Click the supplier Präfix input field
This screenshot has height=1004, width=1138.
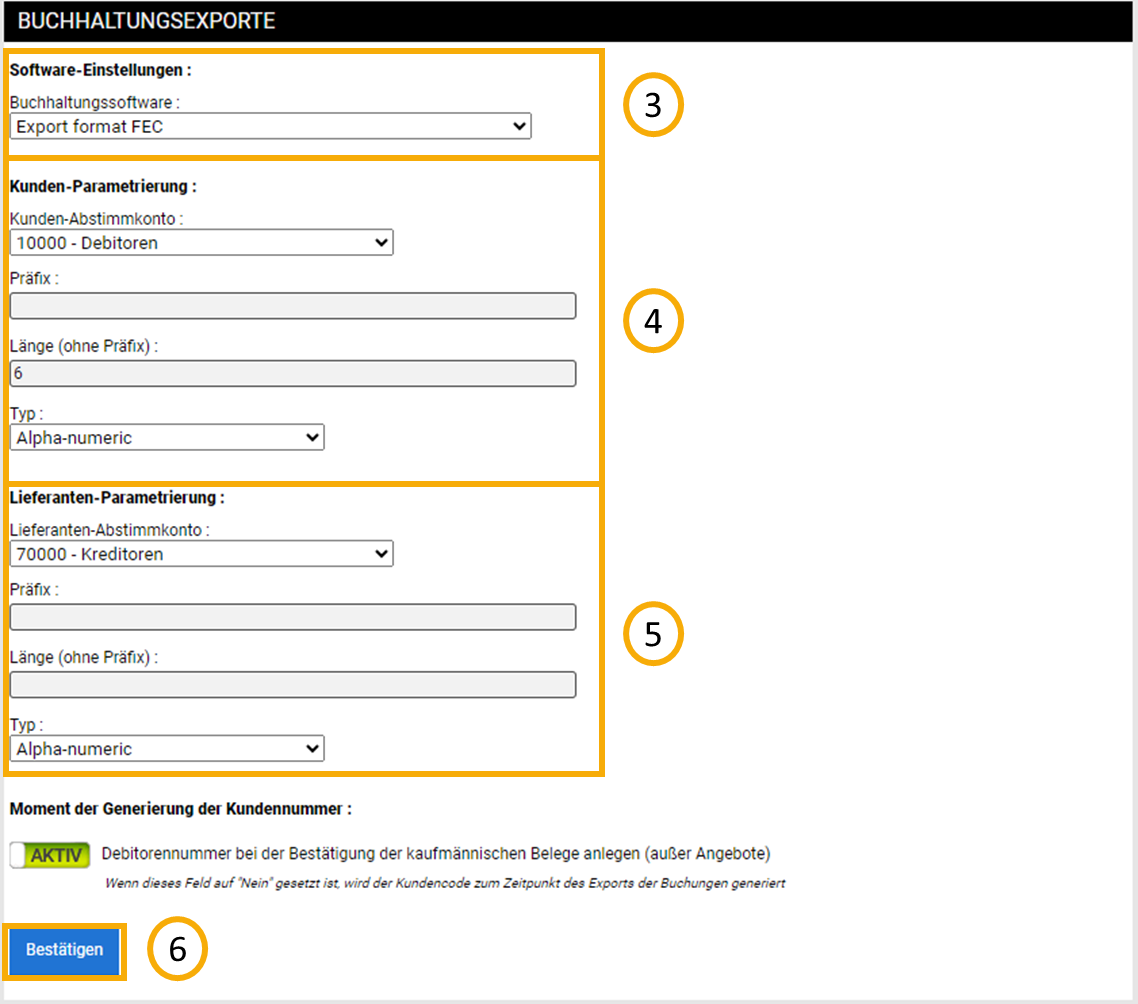(292, 617)
